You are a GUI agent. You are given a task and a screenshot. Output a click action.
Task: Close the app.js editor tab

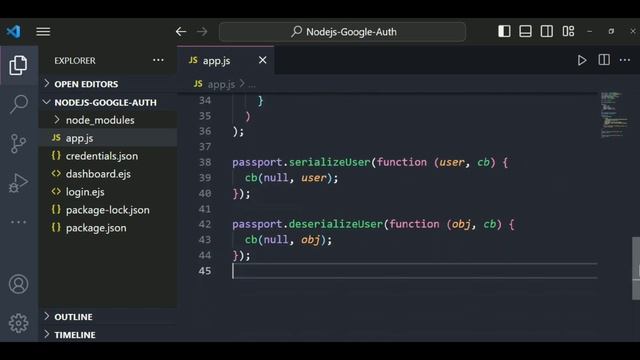click(x=262, y=60)
